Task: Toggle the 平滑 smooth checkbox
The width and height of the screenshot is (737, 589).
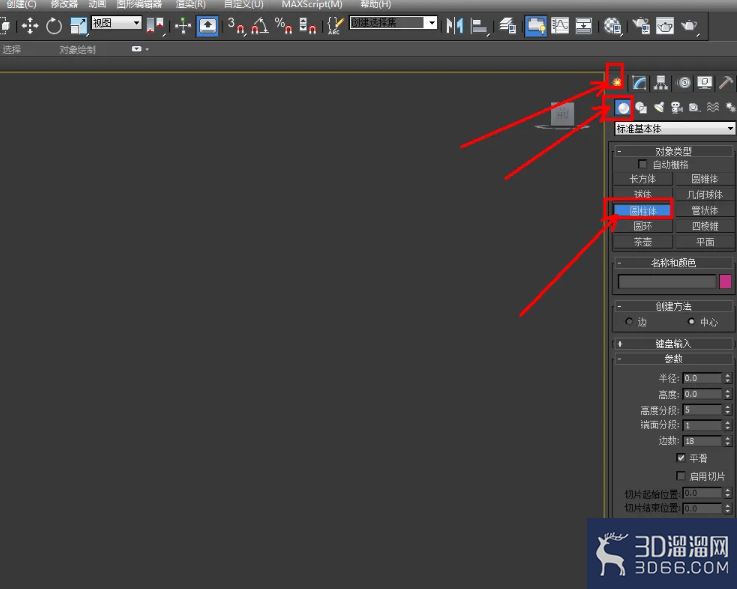Action: (681, 457)
